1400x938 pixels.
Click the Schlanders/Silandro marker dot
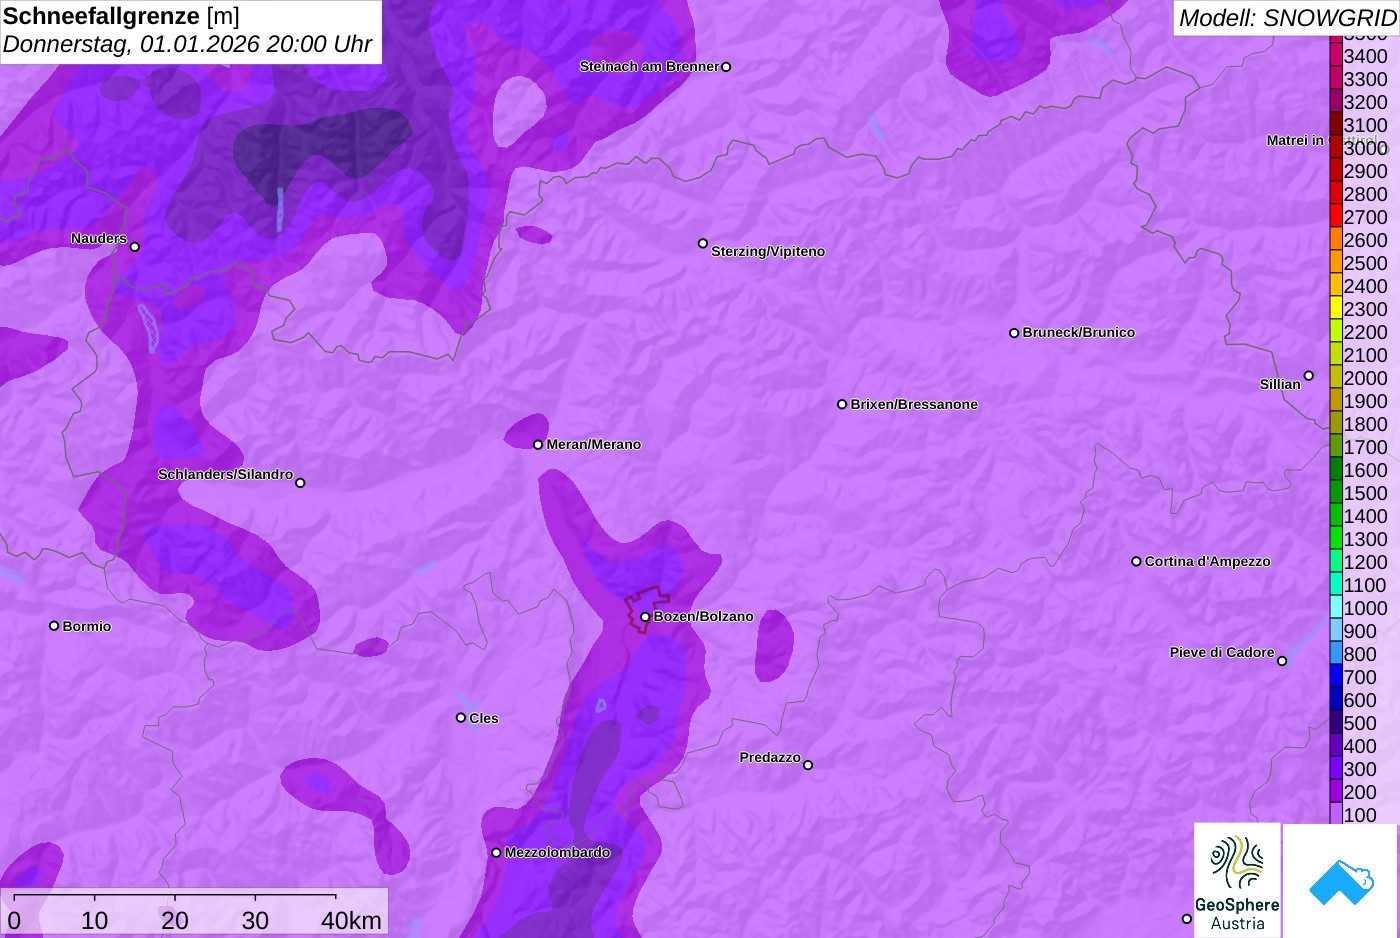(300, 483)
